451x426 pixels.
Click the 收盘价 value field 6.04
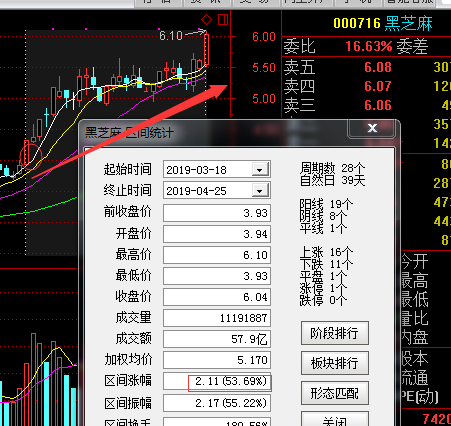(x=217, y=297)
